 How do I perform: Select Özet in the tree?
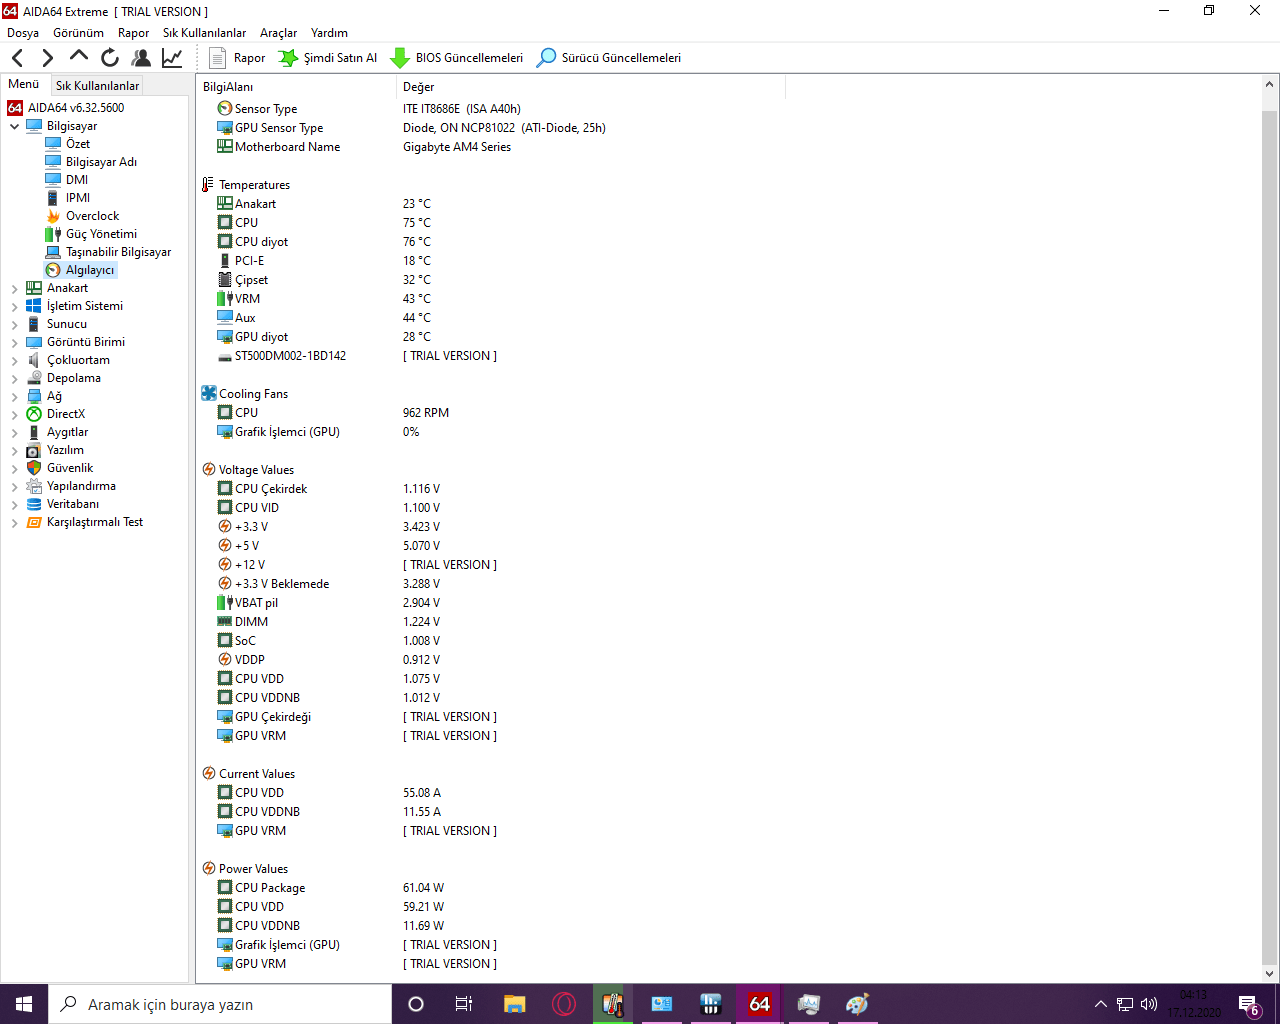78,144
